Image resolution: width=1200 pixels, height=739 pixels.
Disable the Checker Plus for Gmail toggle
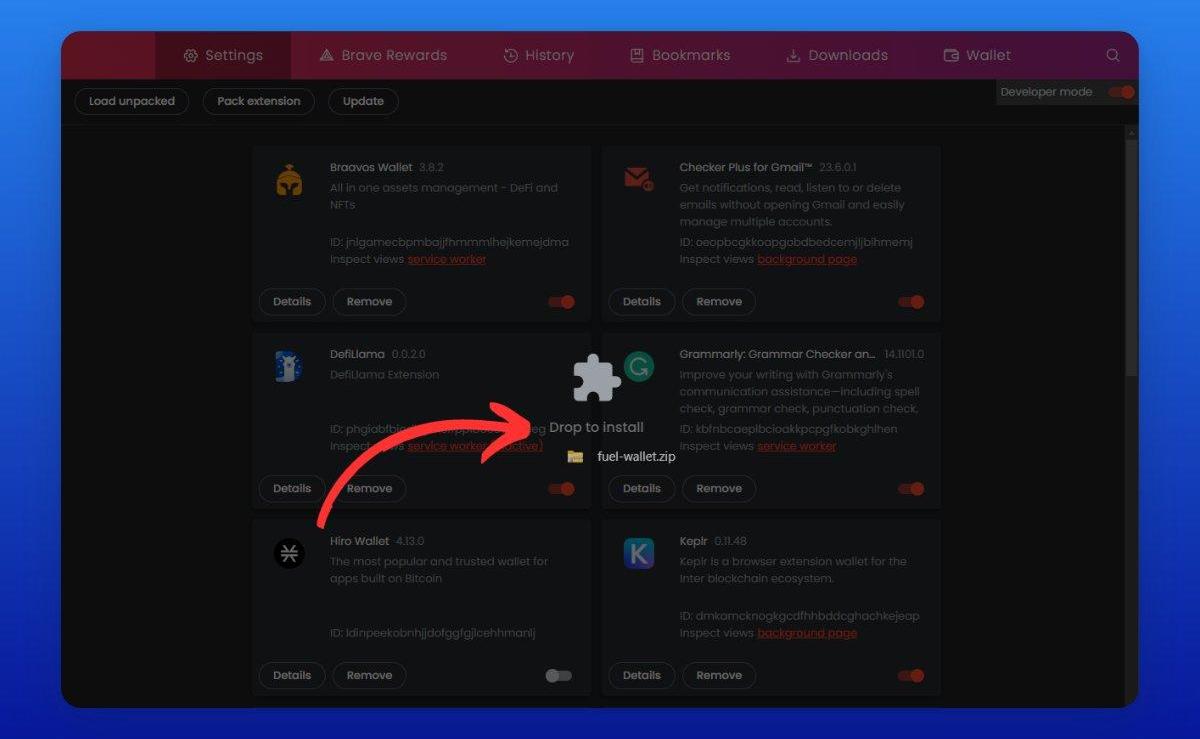click(x=911, y=302)
